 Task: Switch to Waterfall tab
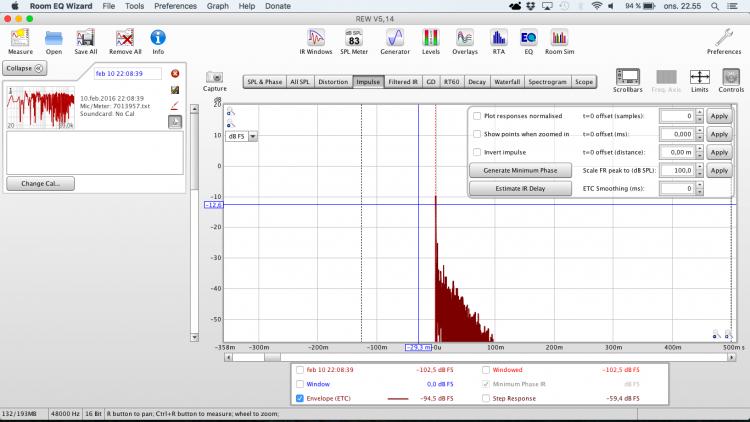click(507, 82)
